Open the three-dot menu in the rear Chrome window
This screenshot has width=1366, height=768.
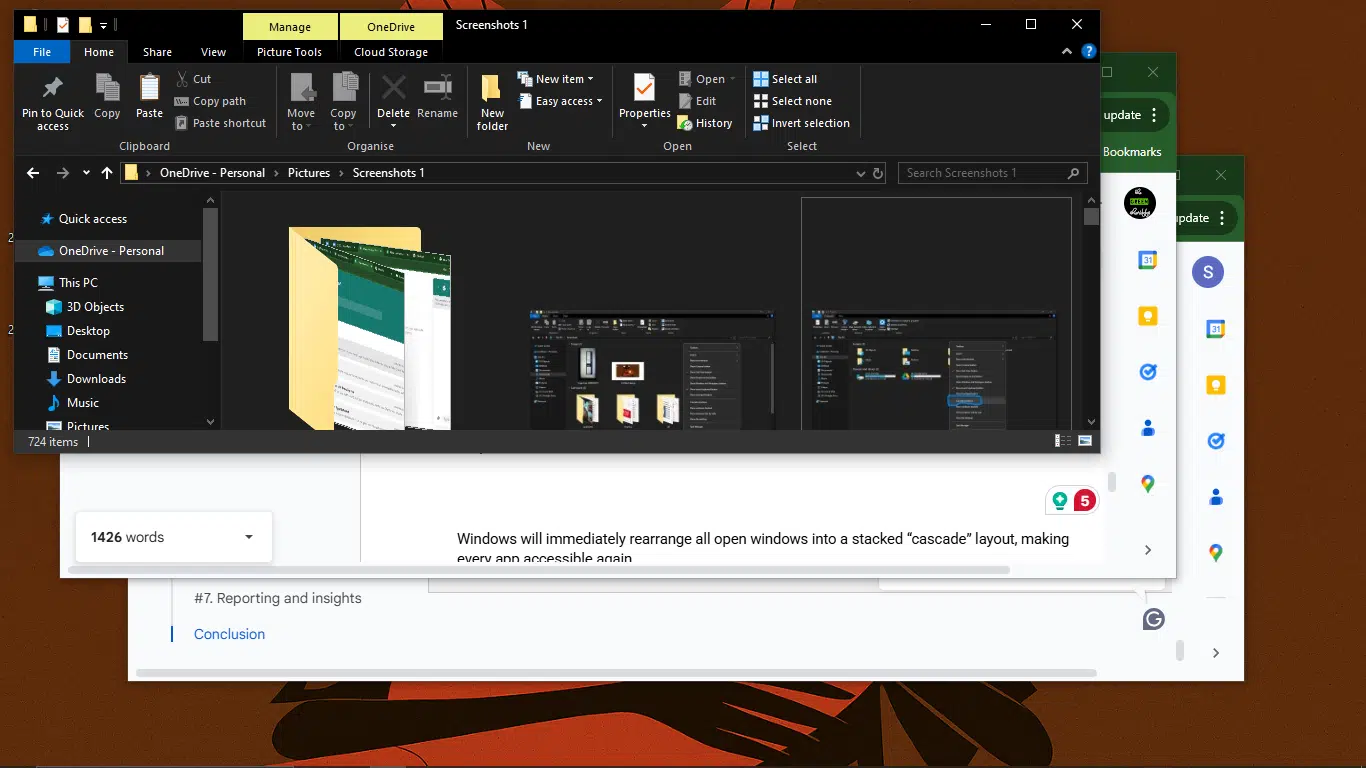tap(1222, 218)
